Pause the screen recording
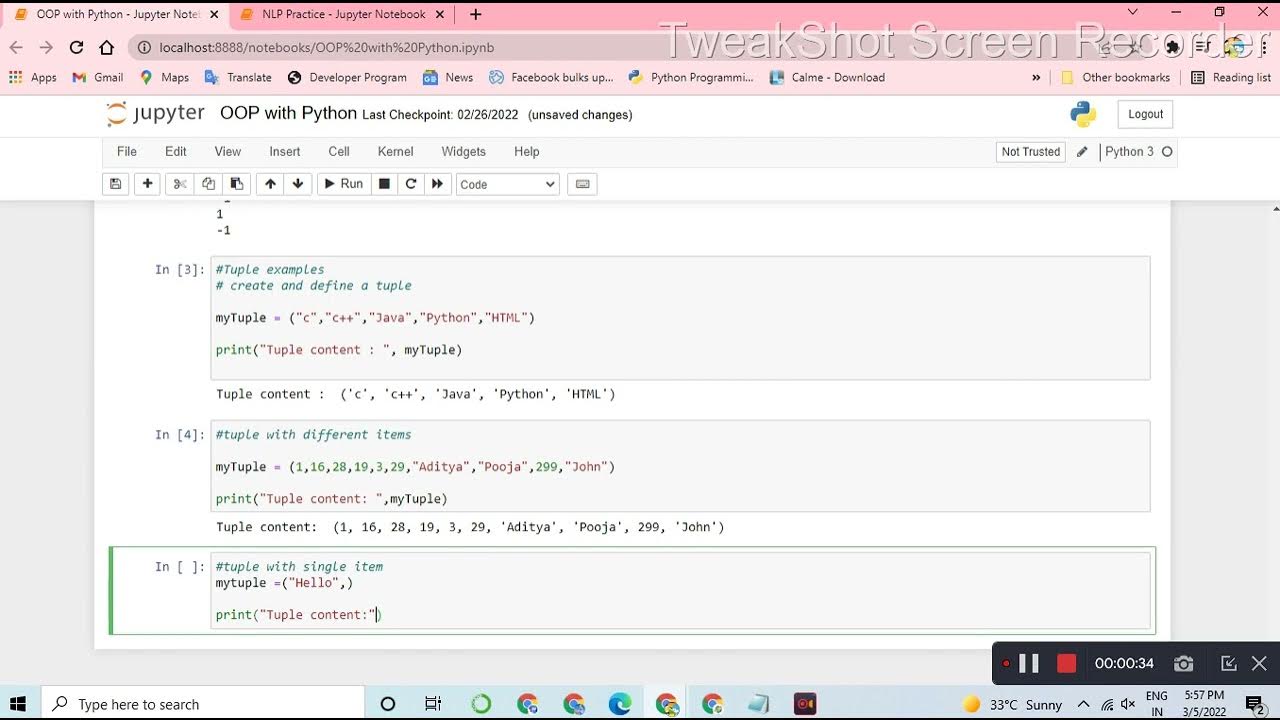Image resolution: width=1280 pixels, height=720 pixels. coord(1029,663)
